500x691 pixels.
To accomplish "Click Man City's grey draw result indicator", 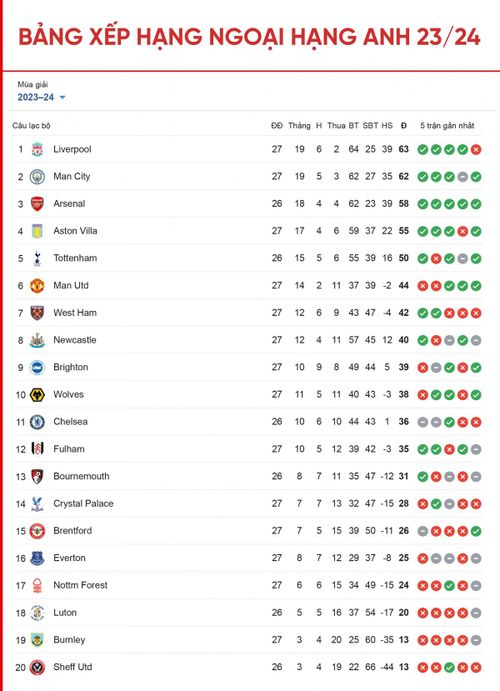I will click(x=463, y=177).
